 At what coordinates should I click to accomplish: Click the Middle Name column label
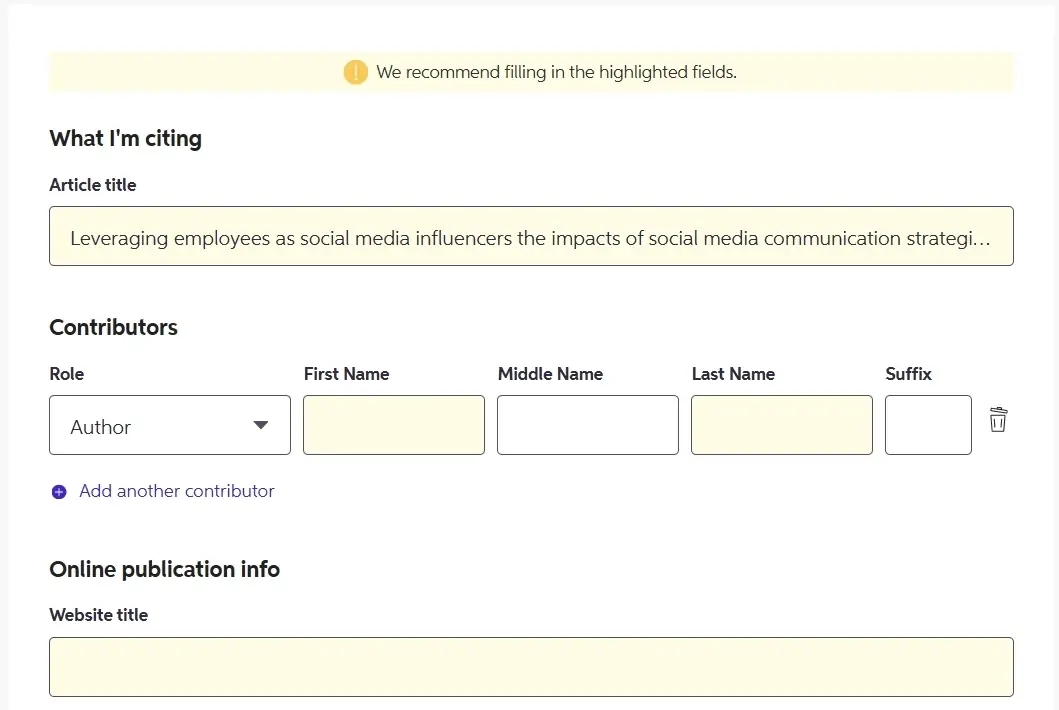[x=550, y=374]
